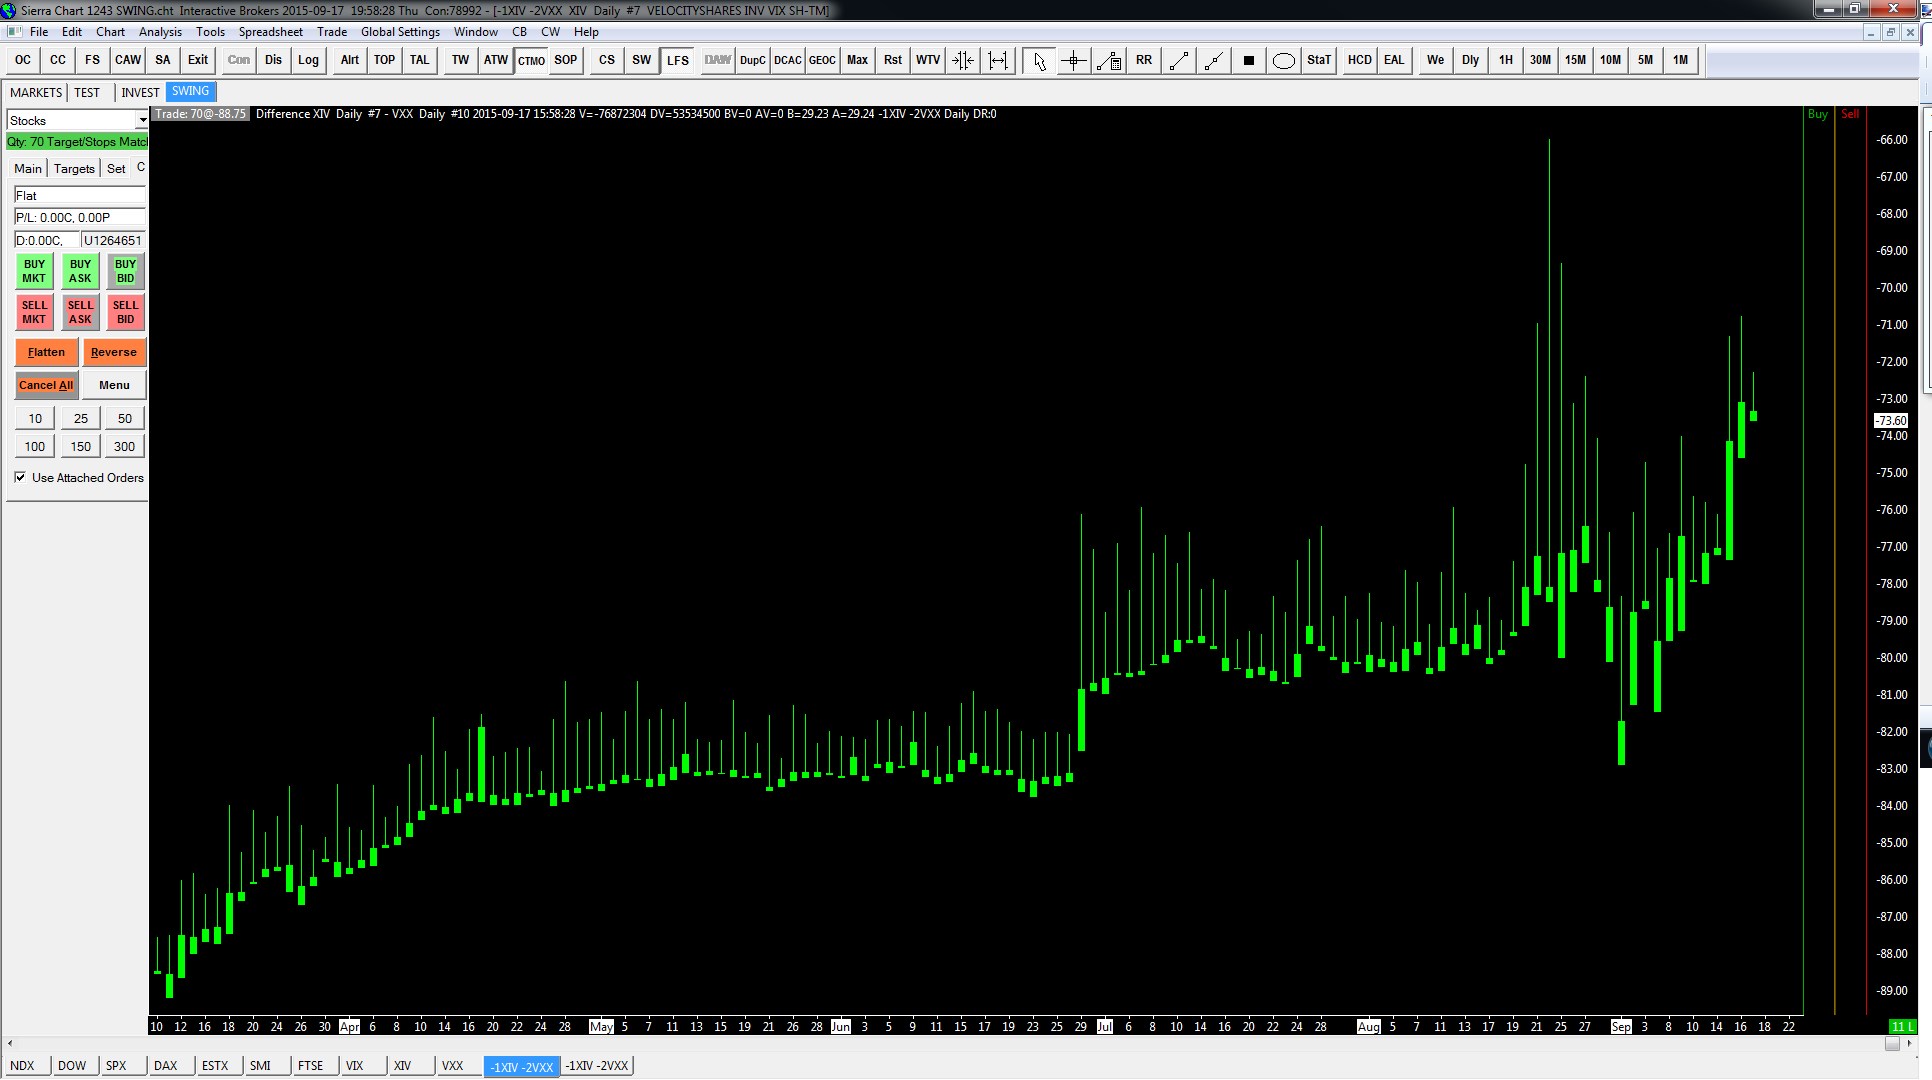
Task: Open the Stocks dropdown list
Action: click(x=142, y=121)
